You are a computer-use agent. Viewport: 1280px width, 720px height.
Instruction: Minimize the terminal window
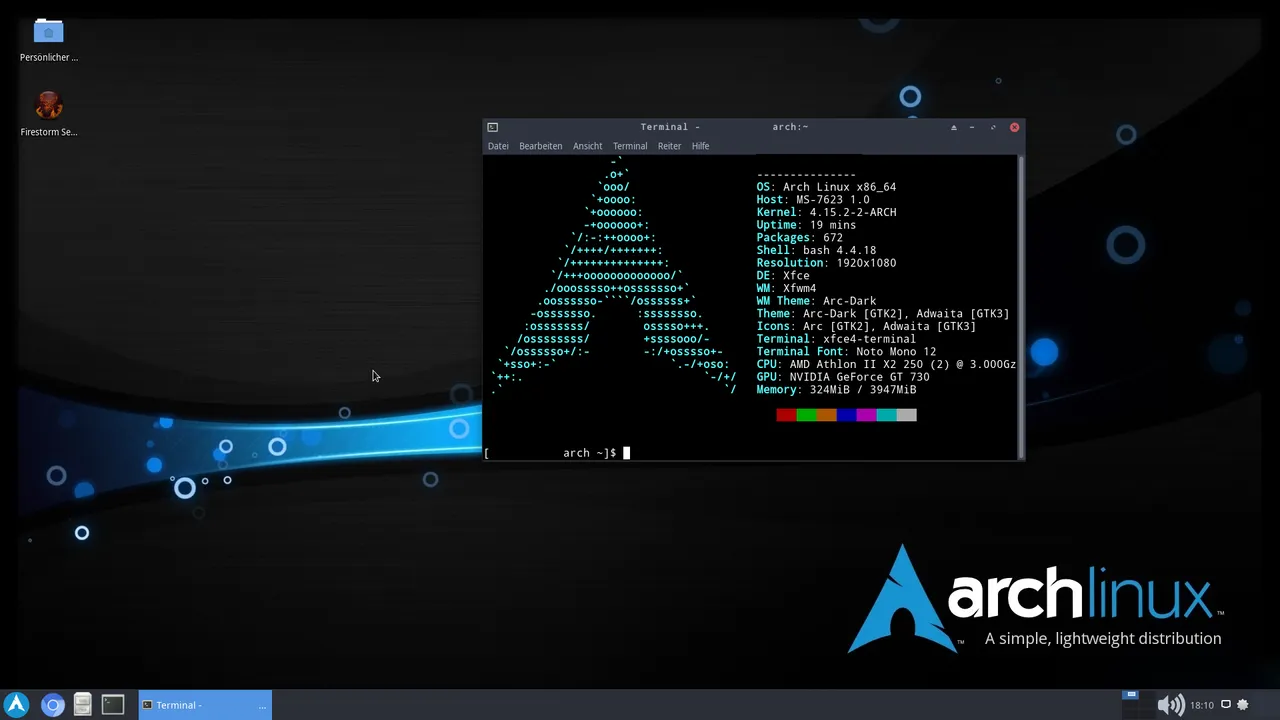pyautogui.click(x=972, y=127)
